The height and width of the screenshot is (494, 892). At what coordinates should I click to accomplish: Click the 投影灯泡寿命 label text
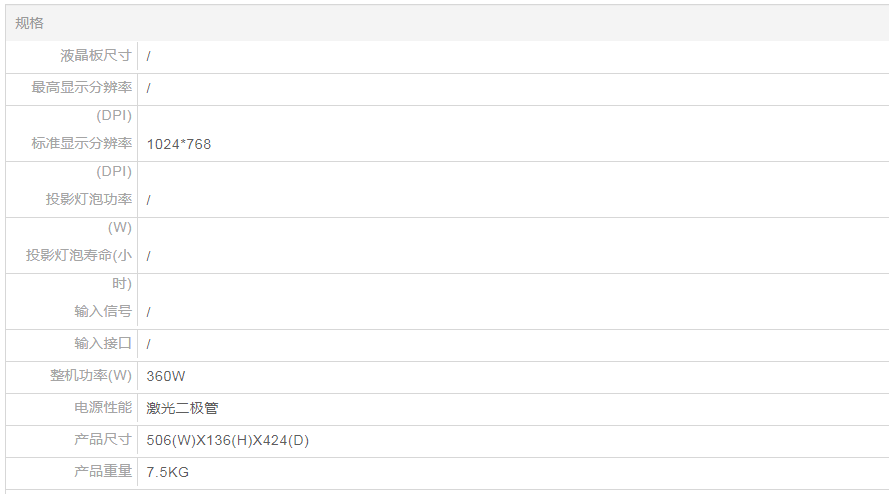click(79, 256)
